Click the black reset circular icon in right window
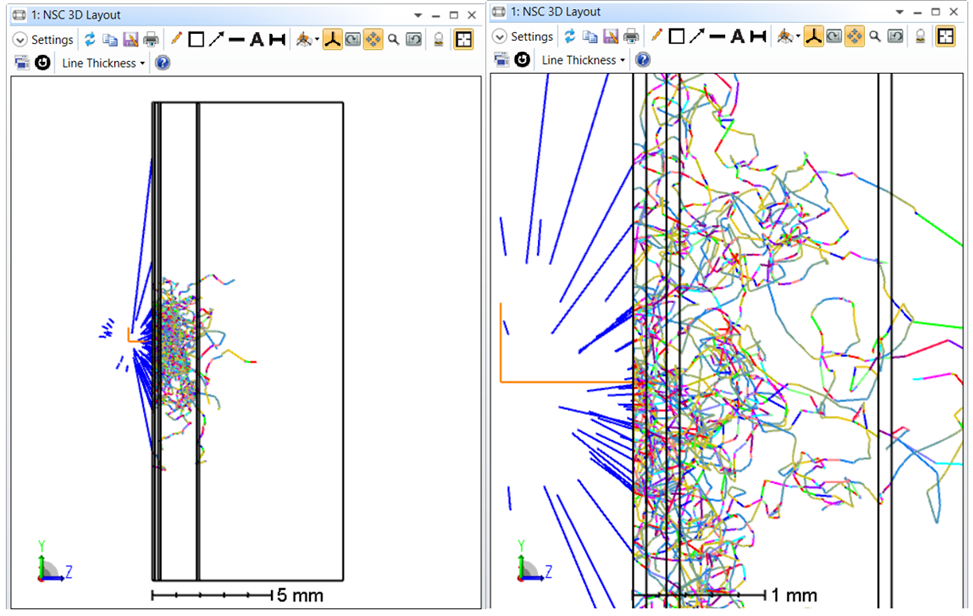Image resolution: width=973 pixels, height=616 pixels. tap(522, 60)
